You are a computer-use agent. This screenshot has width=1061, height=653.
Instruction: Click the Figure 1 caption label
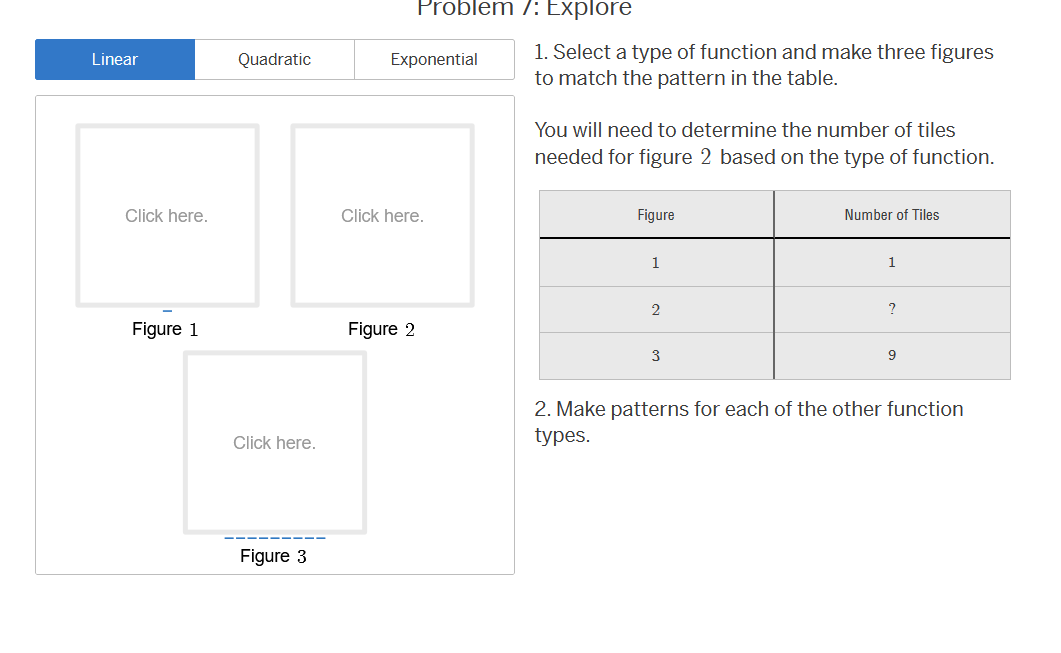165,328
